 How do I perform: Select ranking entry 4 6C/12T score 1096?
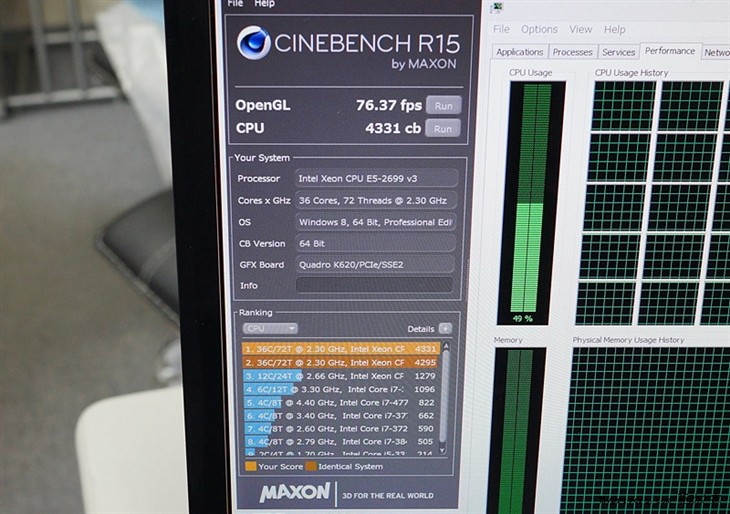340,389
